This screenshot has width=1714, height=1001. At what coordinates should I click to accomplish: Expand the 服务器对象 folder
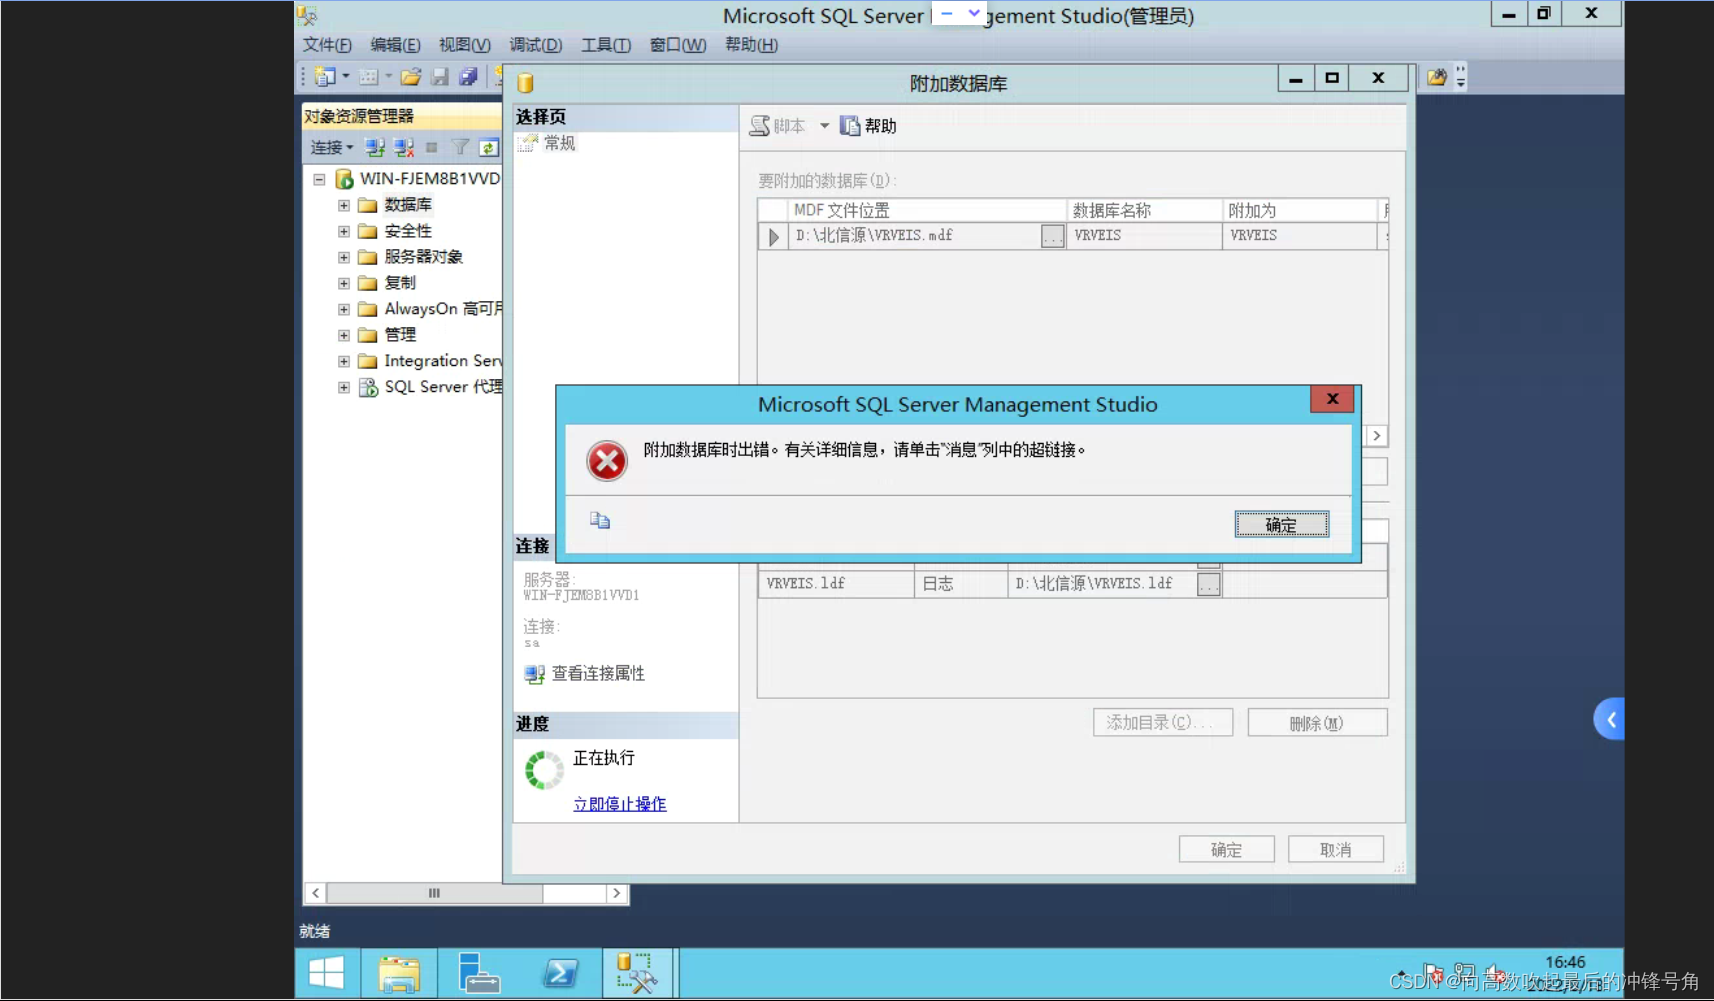click(x=344, y=257)
